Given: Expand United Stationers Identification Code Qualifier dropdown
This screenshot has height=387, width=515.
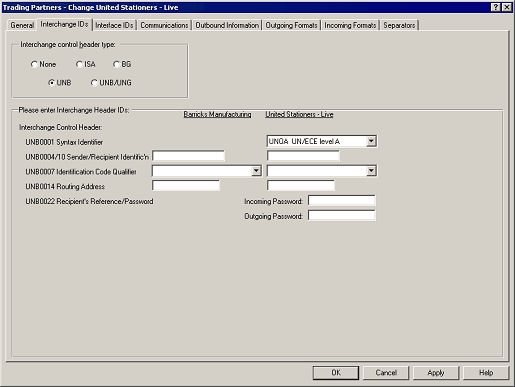Looking at the screenshot, I should tap(371, 171).
